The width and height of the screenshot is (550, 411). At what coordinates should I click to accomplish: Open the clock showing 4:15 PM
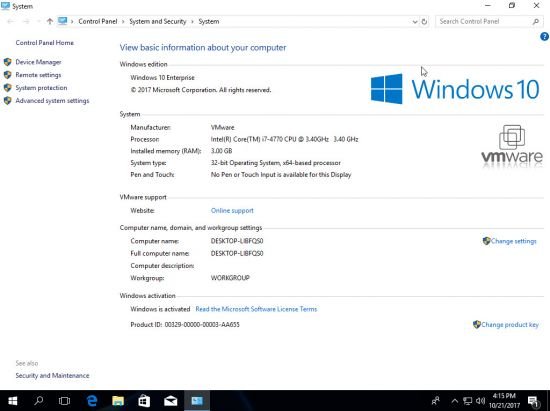tap(504, 401)
